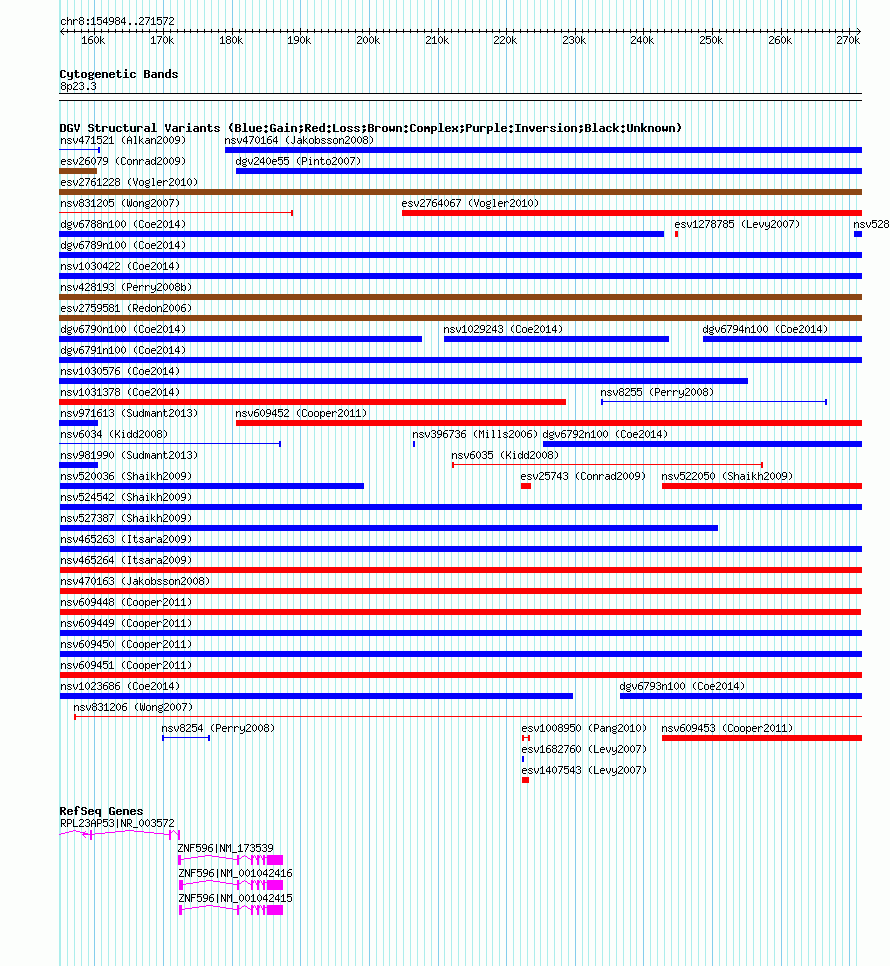Click nsv609451 (Cooper2011) label
Image resolution: width=890 pixels, height=966 pixels.
click(x=126, y=664)
